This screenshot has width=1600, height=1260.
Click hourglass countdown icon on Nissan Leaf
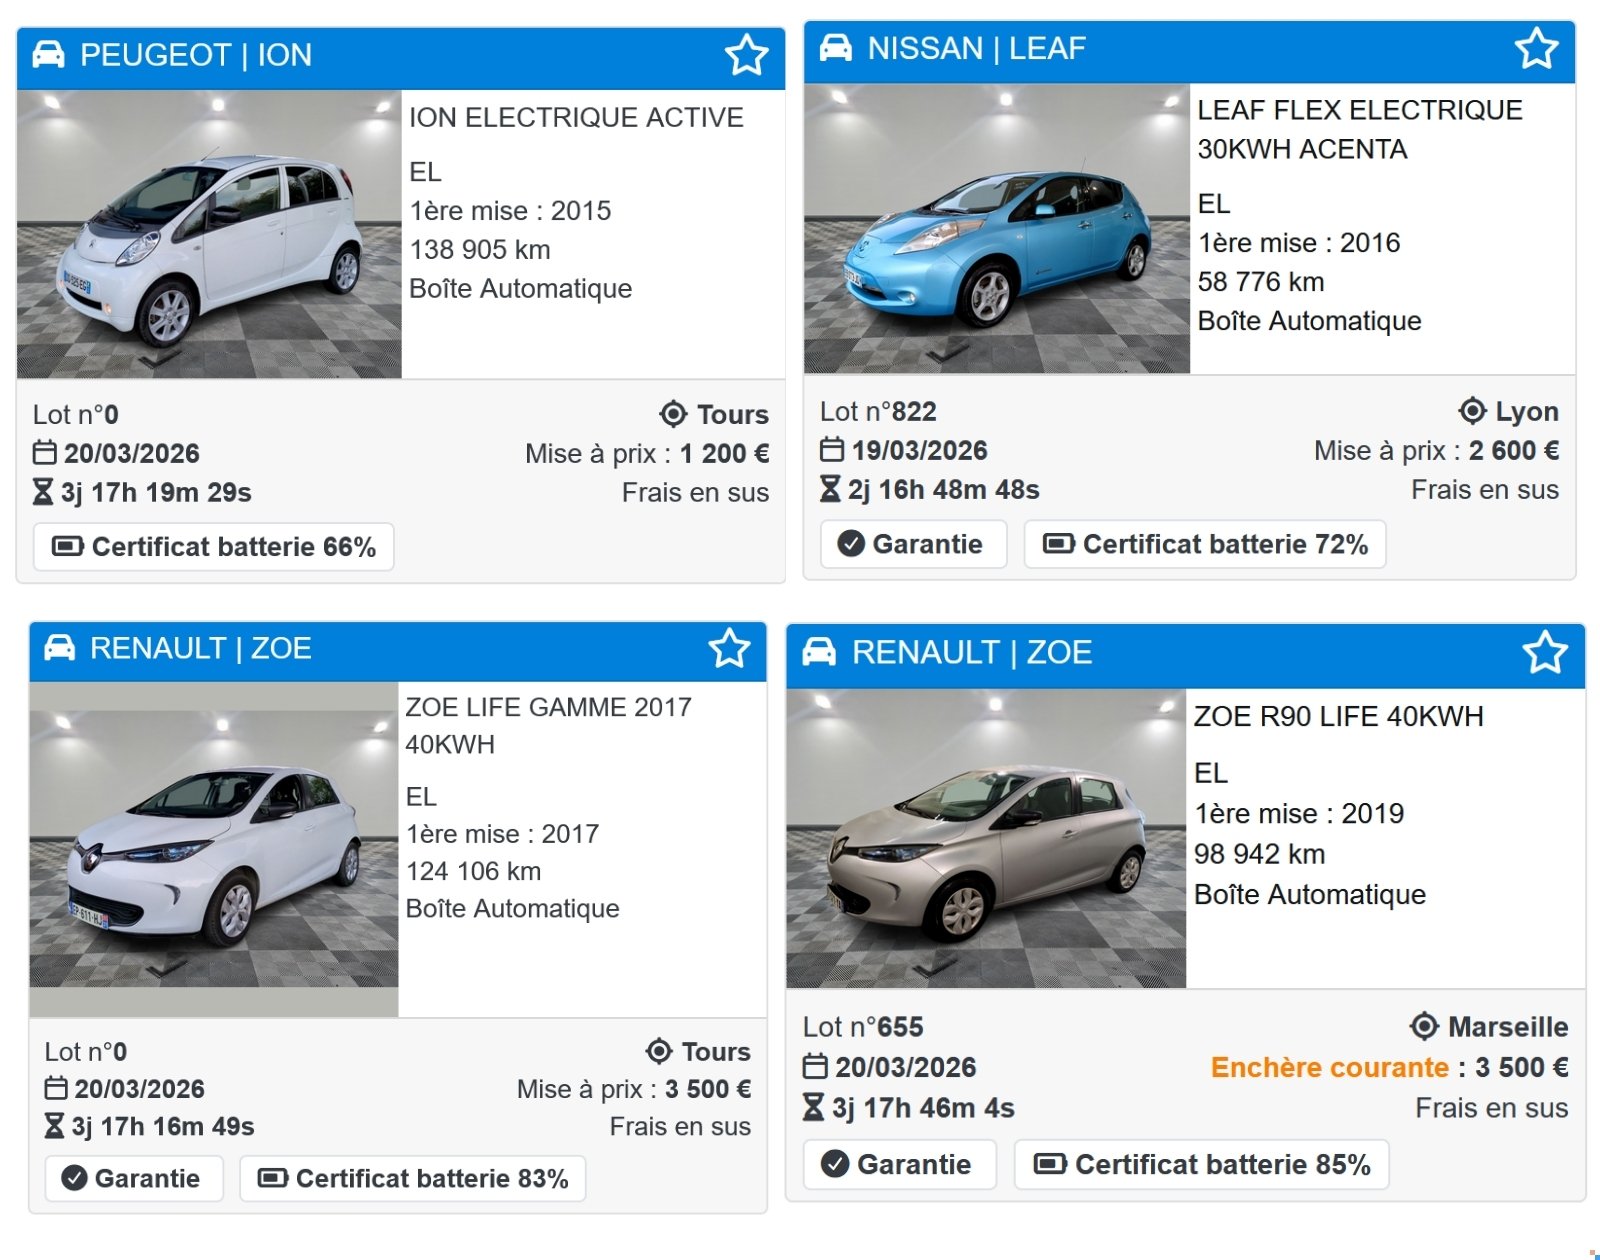tap(830, 489)
